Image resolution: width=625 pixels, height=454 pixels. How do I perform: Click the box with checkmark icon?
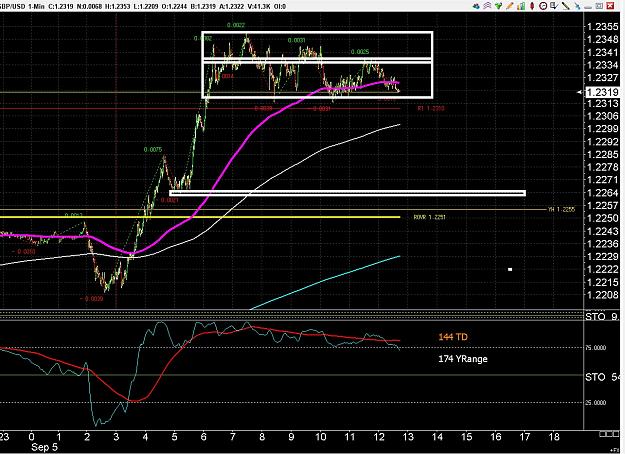[x=554, y=6]
